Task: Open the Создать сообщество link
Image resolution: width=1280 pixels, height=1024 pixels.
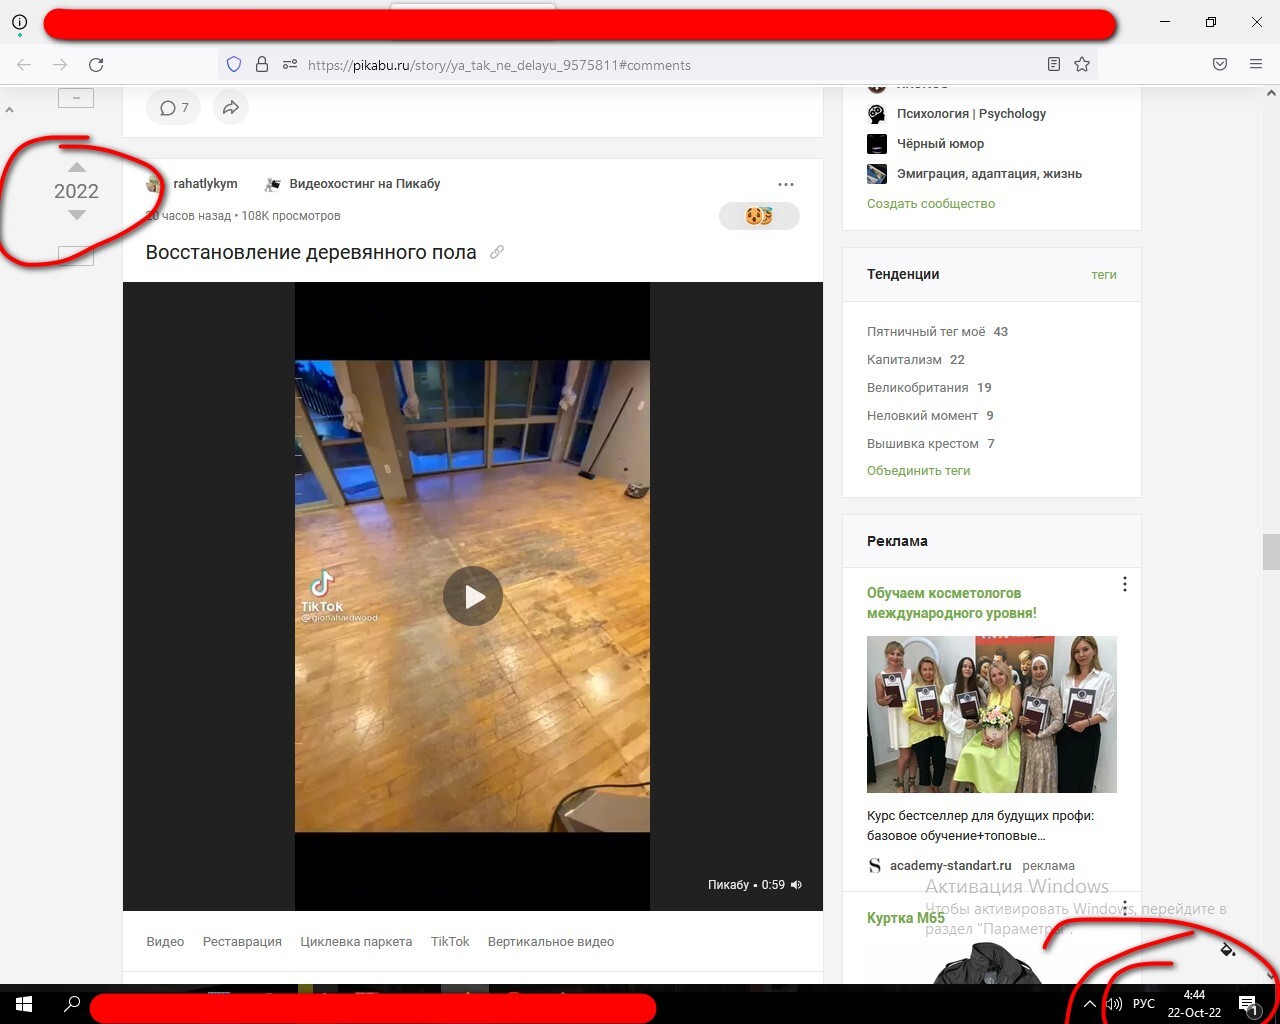Action: [x=931, y=204]
